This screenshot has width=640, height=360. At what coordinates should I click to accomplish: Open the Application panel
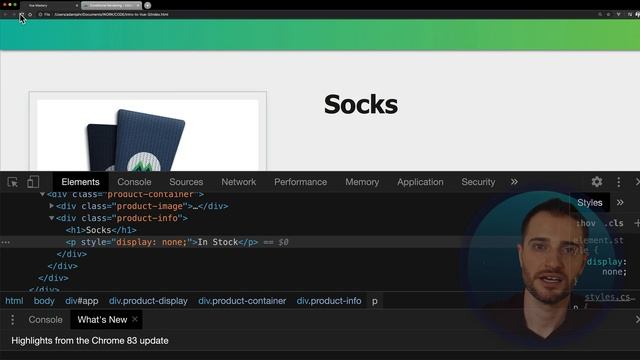[420, 182]
